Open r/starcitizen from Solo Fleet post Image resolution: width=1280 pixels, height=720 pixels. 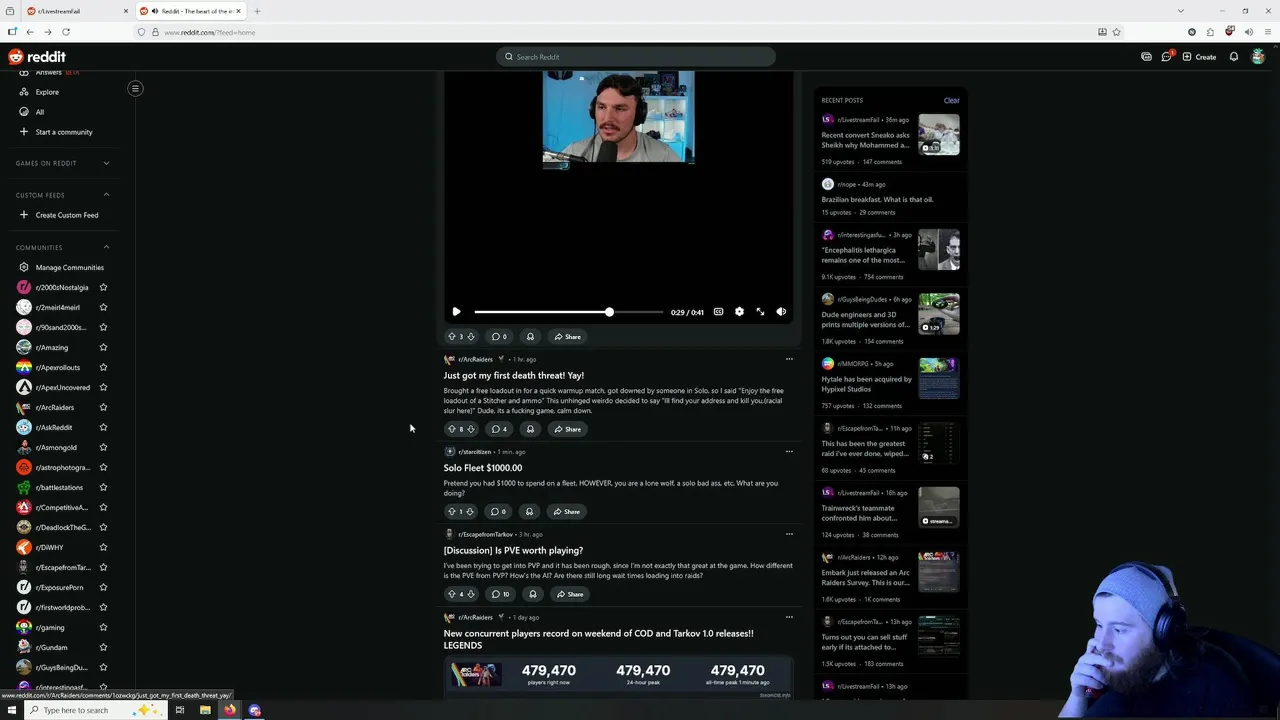click(474, 452)
